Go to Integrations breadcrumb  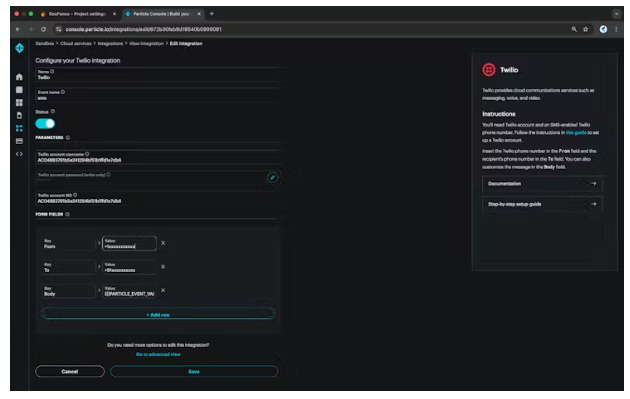[110, 43]
